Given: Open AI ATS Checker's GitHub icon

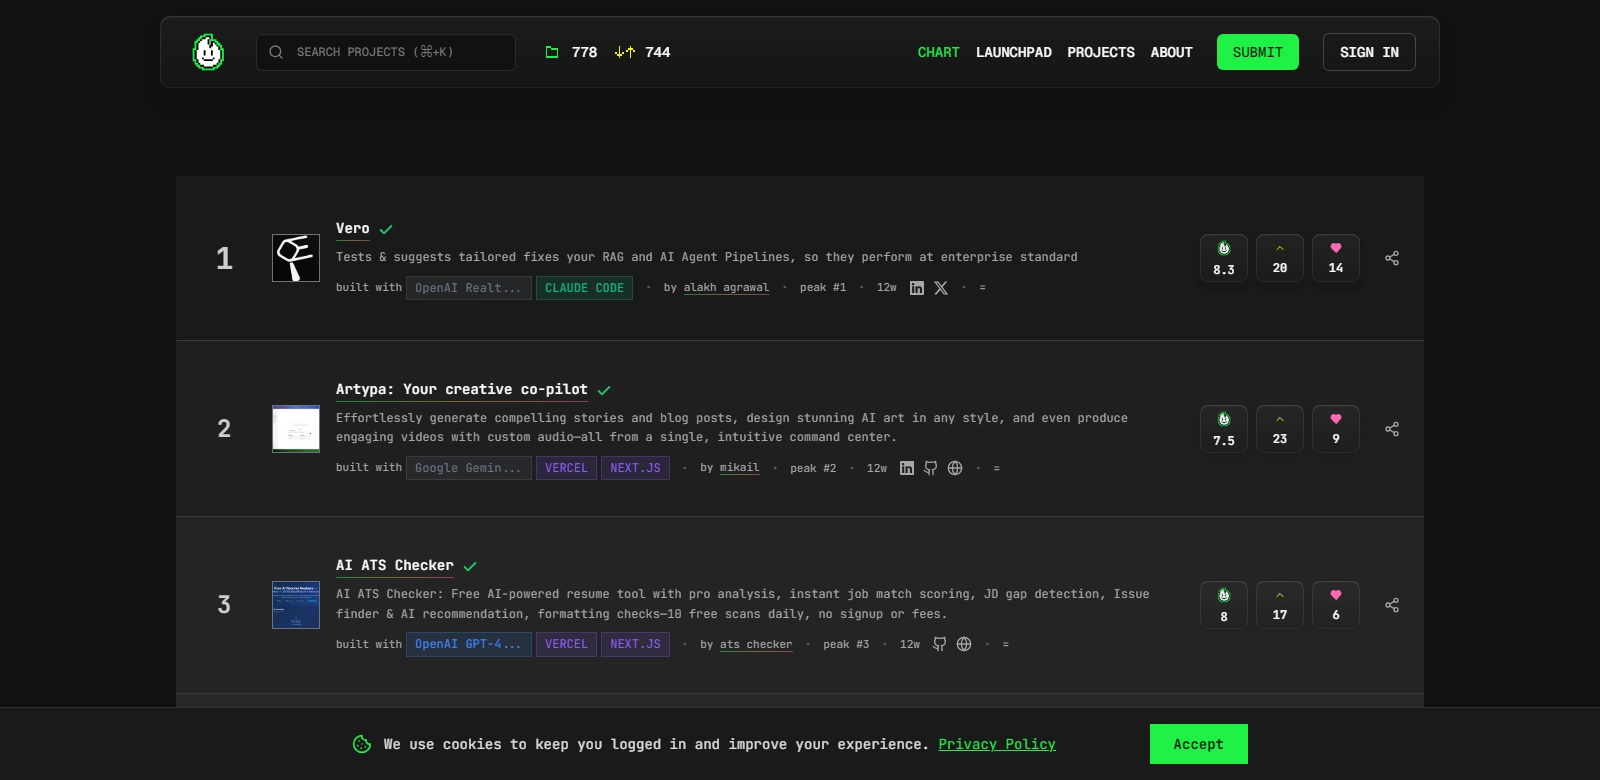Looking at the screenshot, I should 940,645.
